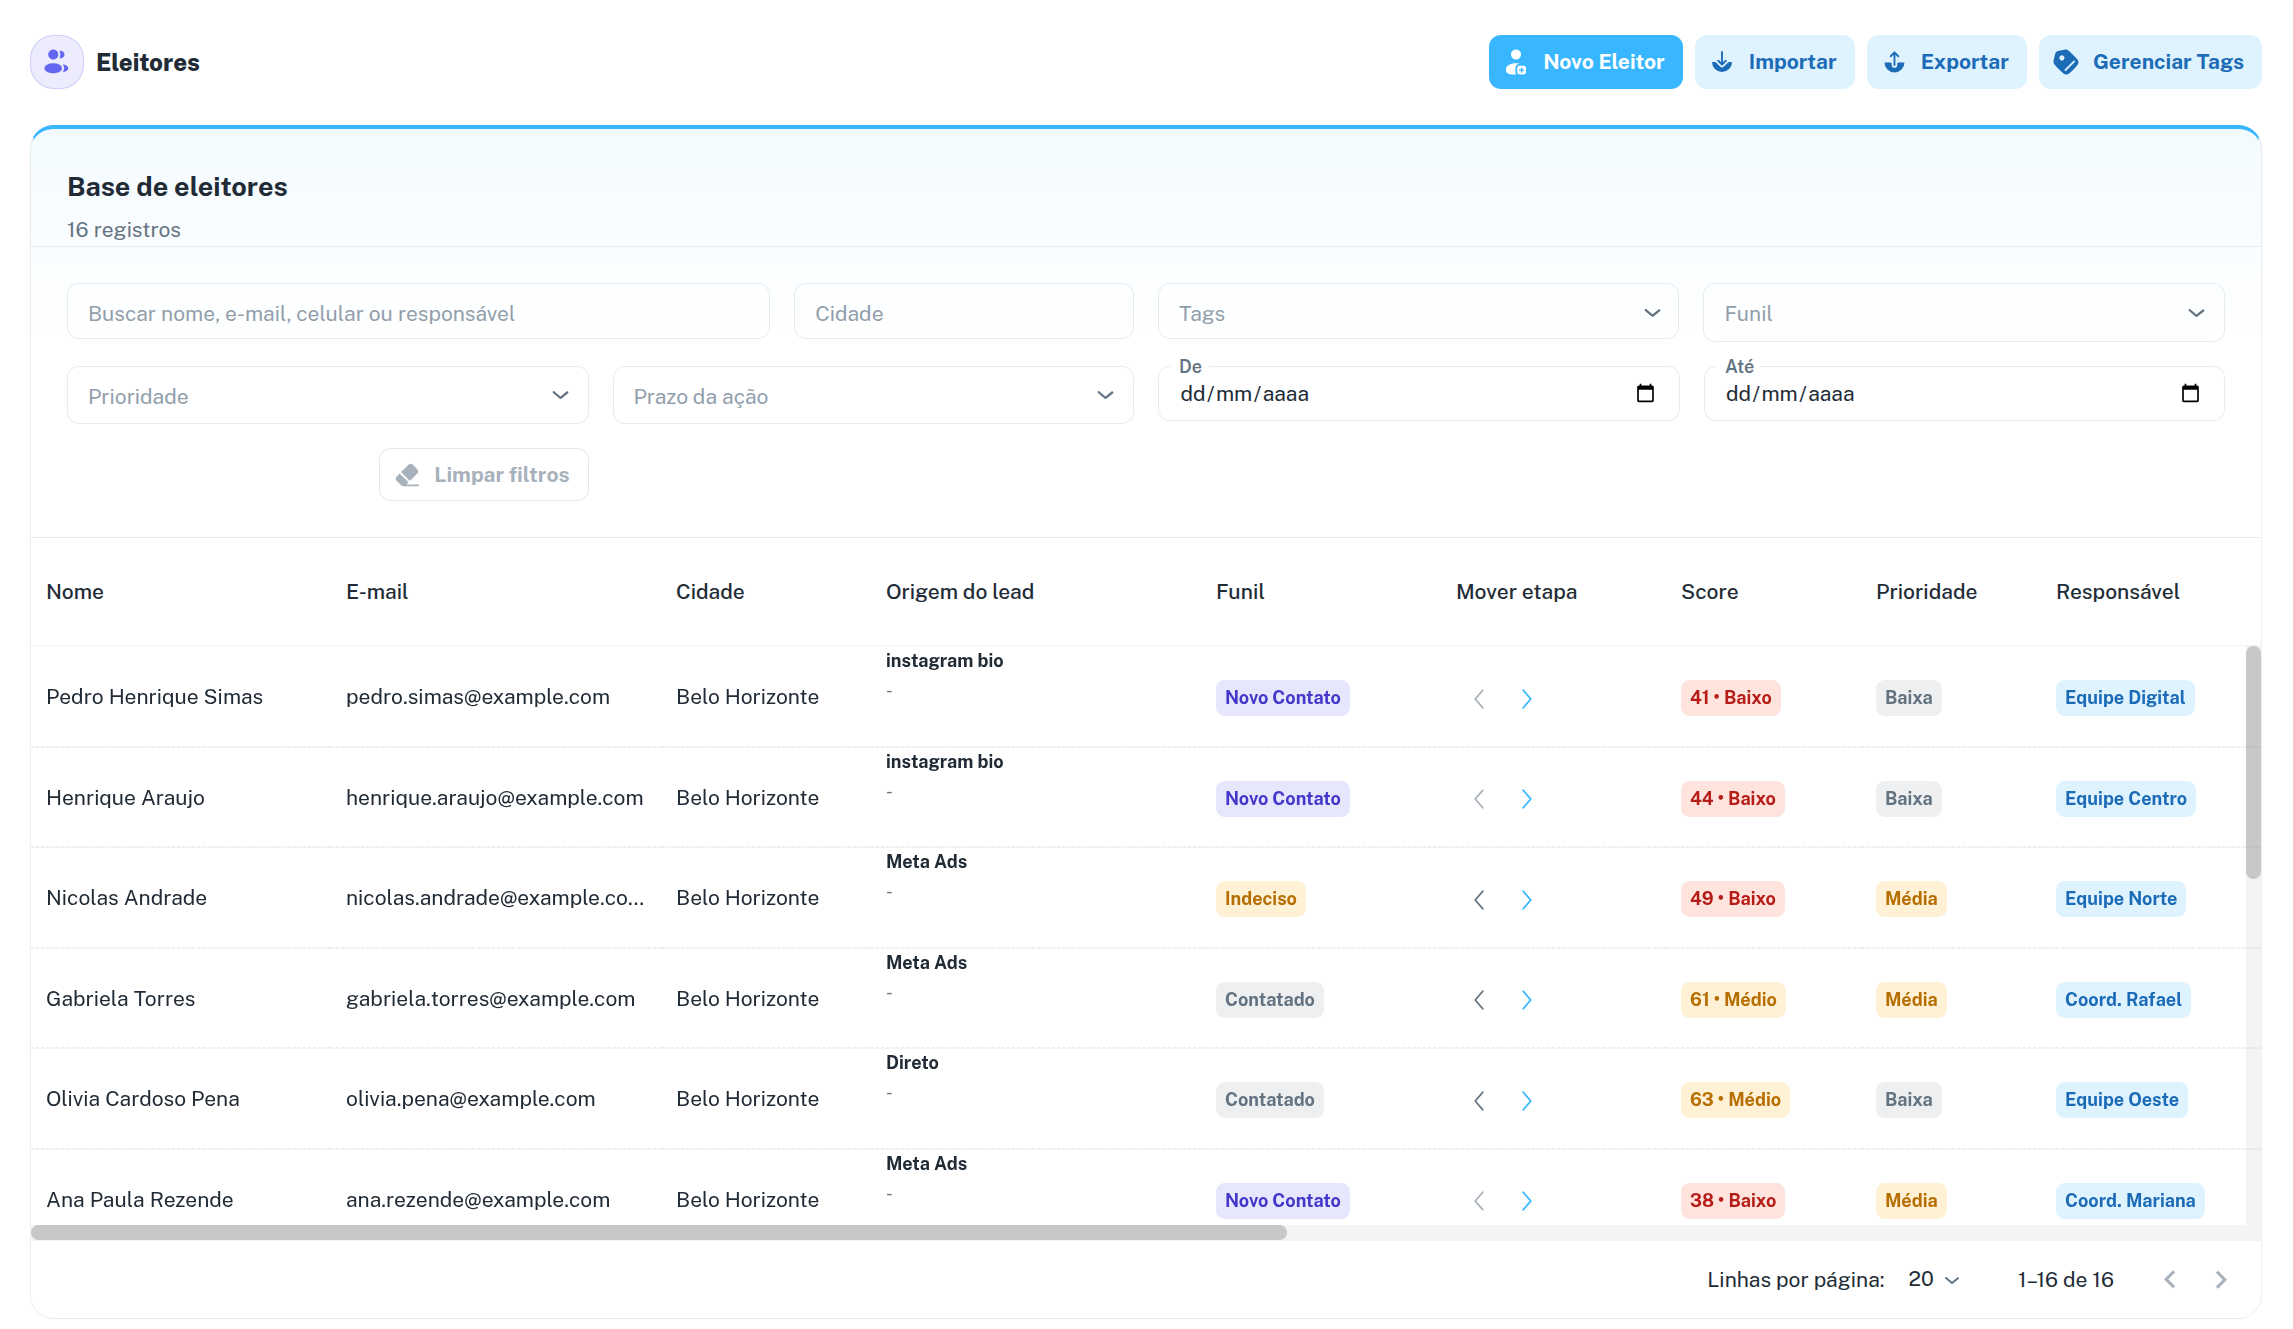Move Nicolas Andrade back one funnel stage

tap(1479, 899)
